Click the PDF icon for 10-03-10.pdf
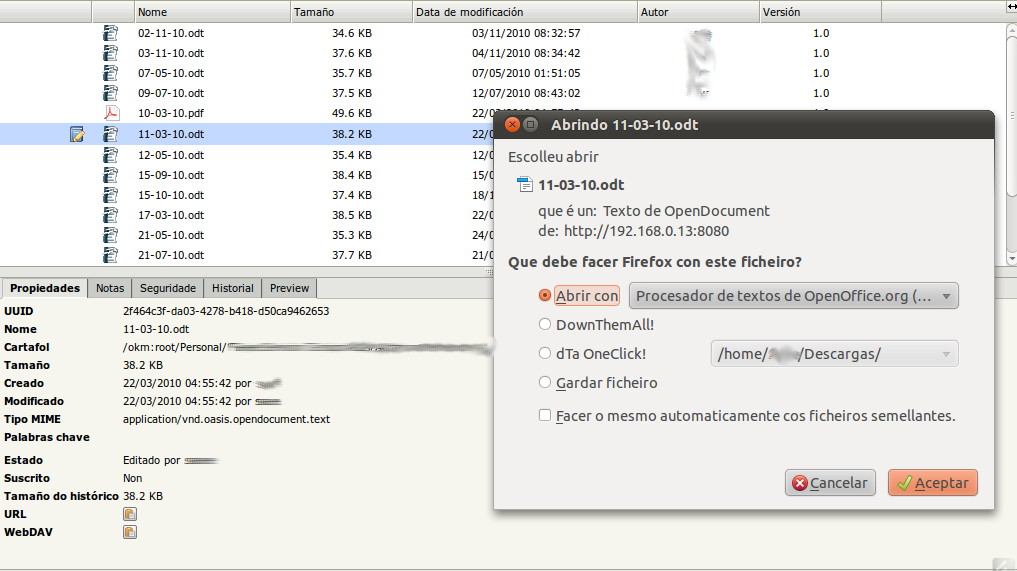The height and width of the screenshot is (571, 1017). click(112, 113)
